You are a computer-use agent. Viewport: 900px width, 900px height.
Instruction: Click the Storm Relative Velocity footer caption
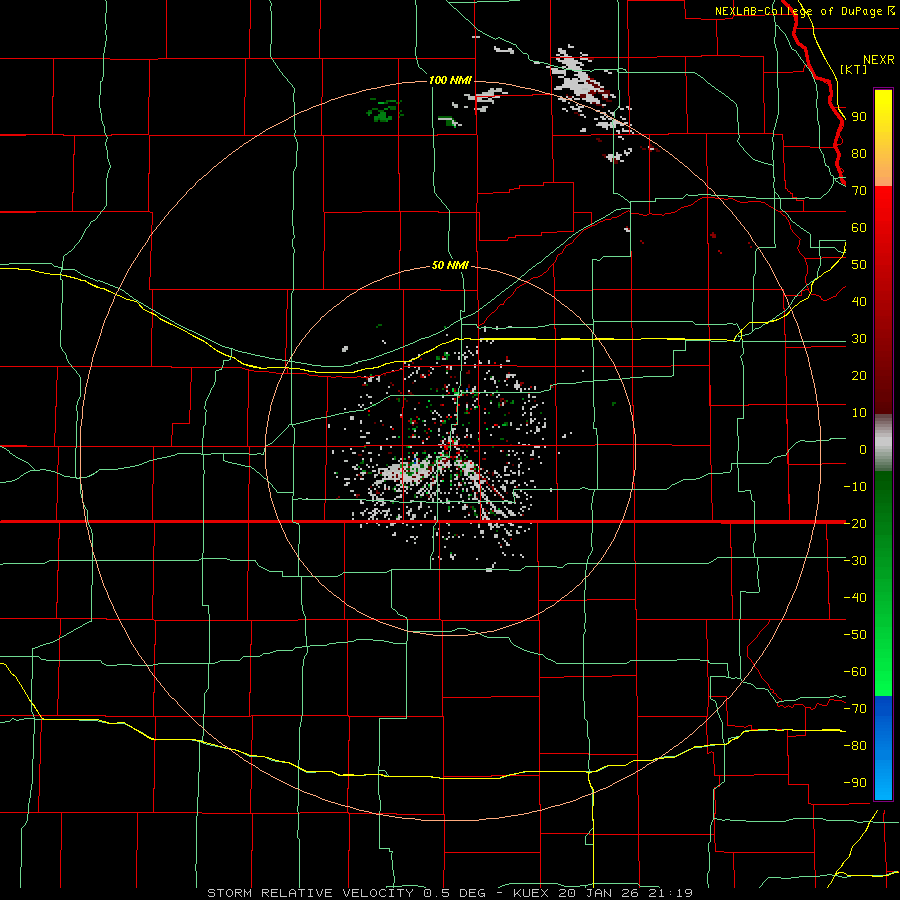pyautogui.click(x=449, y=893)
